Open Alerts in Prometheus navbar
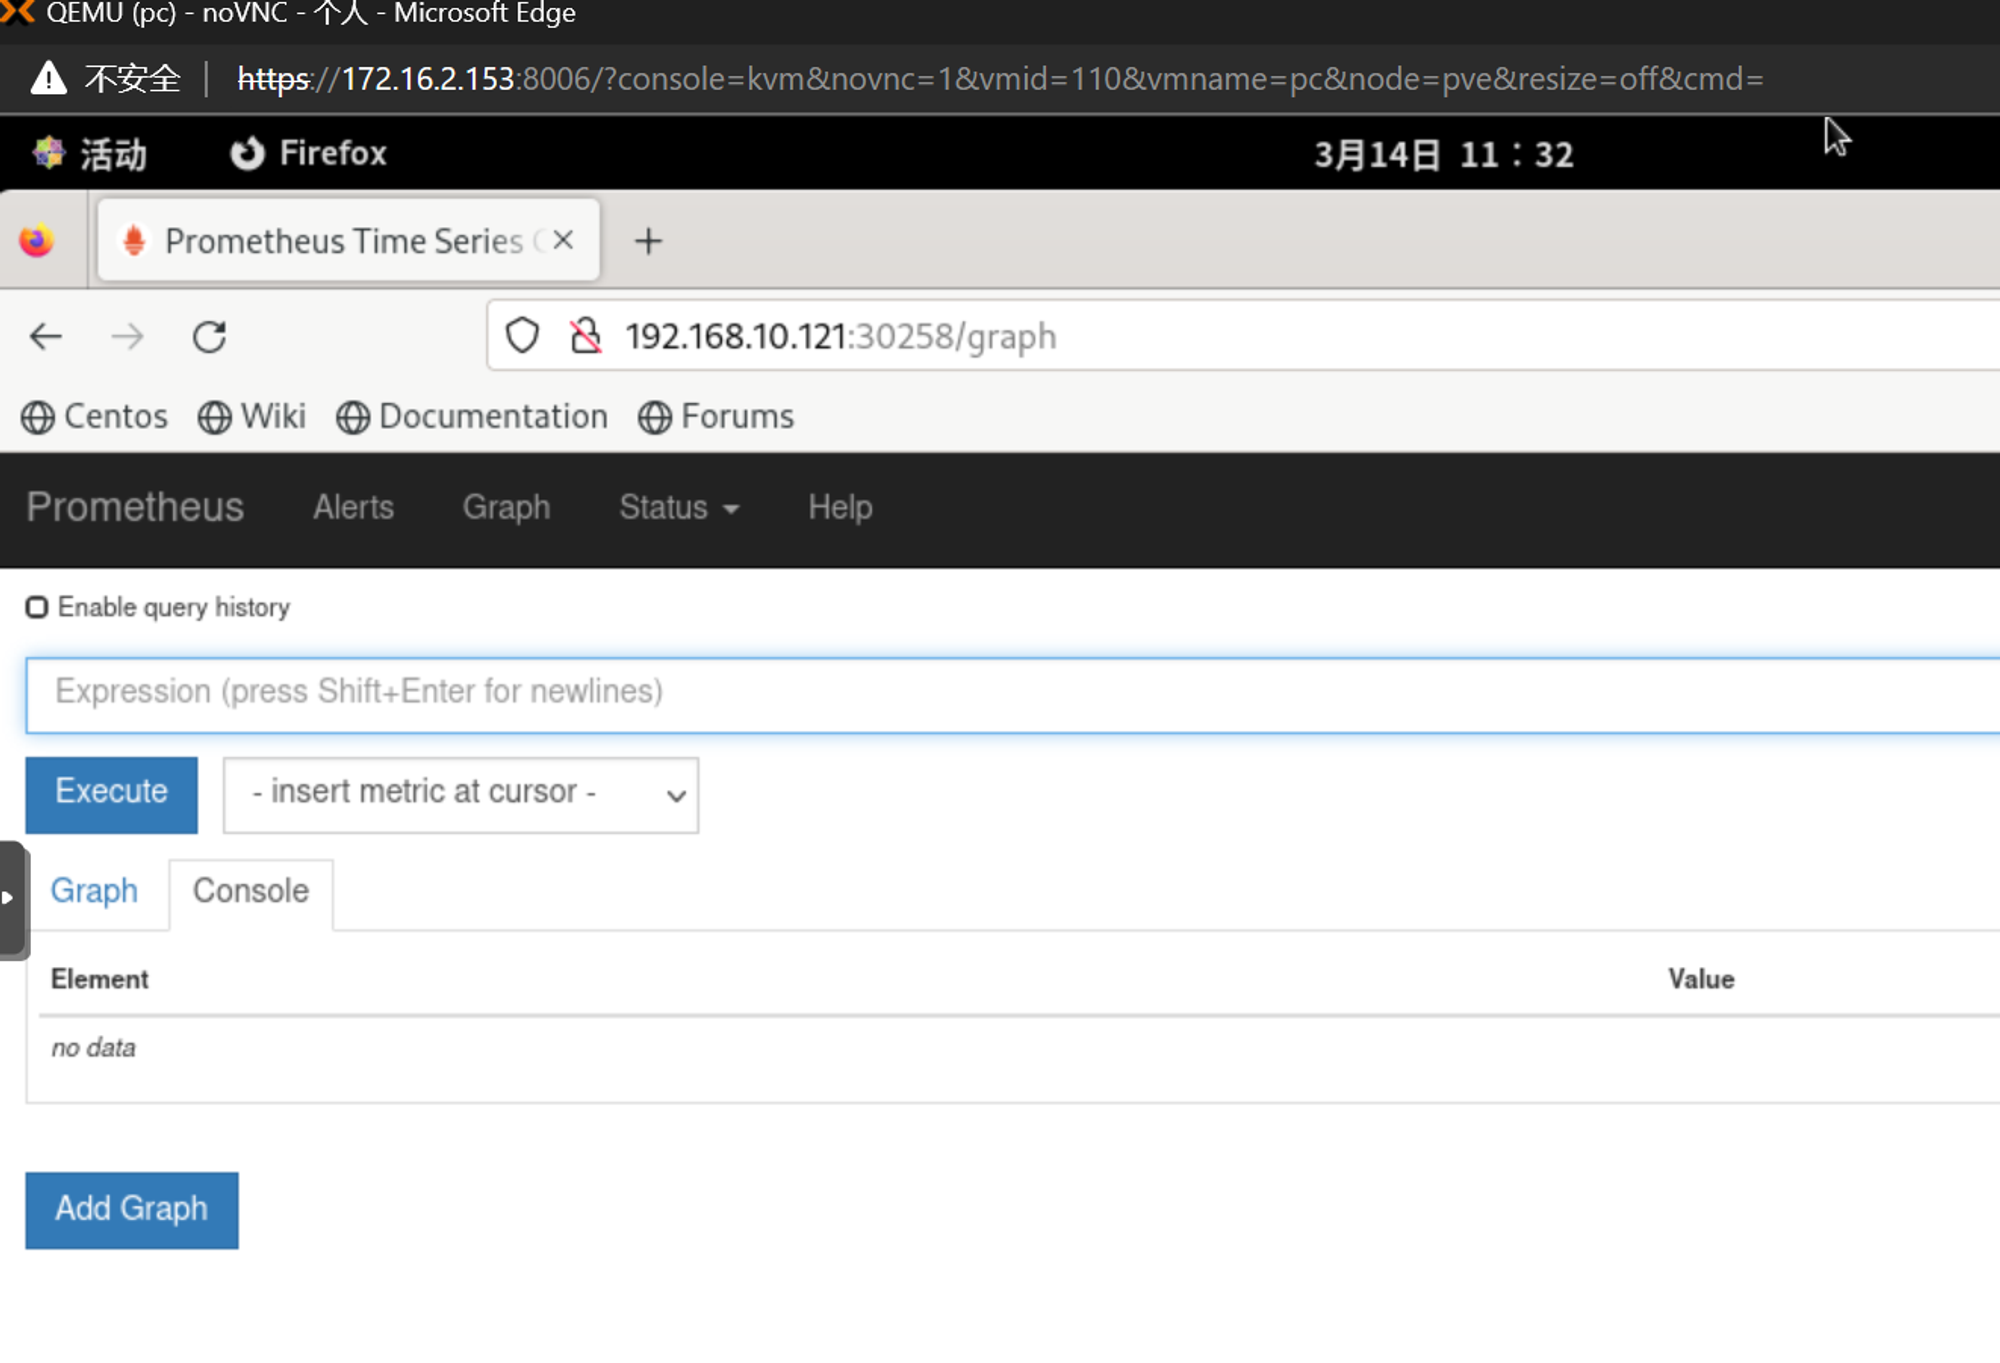Image resolution: width=2000 pixels, height=1363 pixels. point(353,508)
